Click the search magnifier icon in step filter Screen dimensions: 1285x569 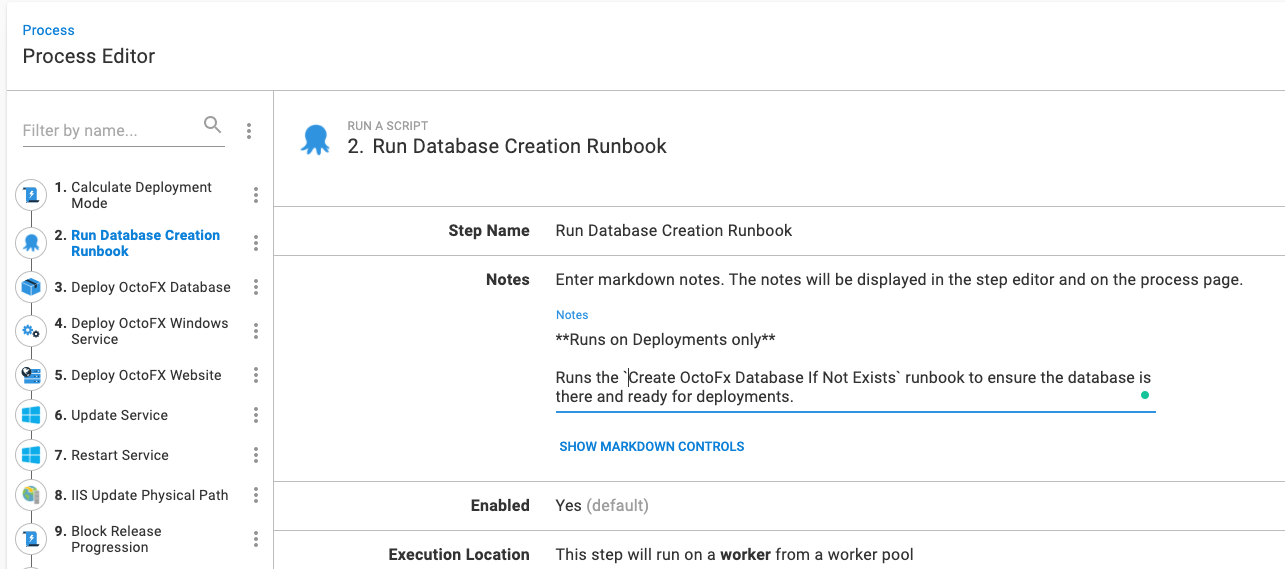click(x=212, y=125)
